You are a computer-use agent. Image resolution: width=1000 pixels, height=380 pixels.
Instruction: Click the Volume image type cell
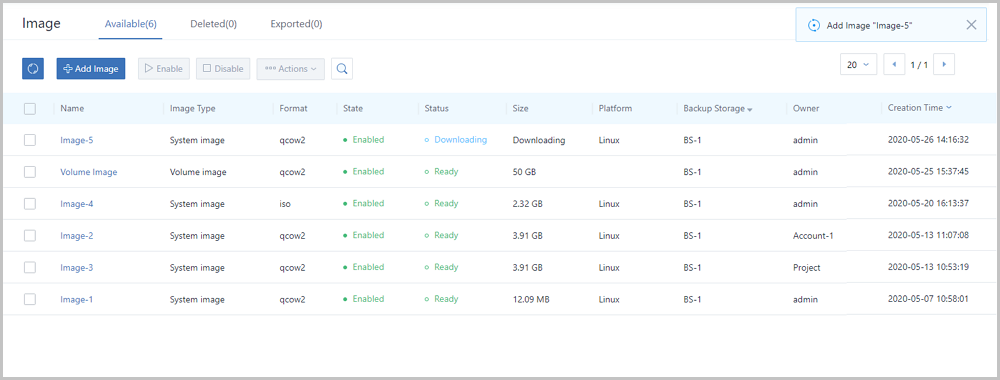(x=198, y=172)
